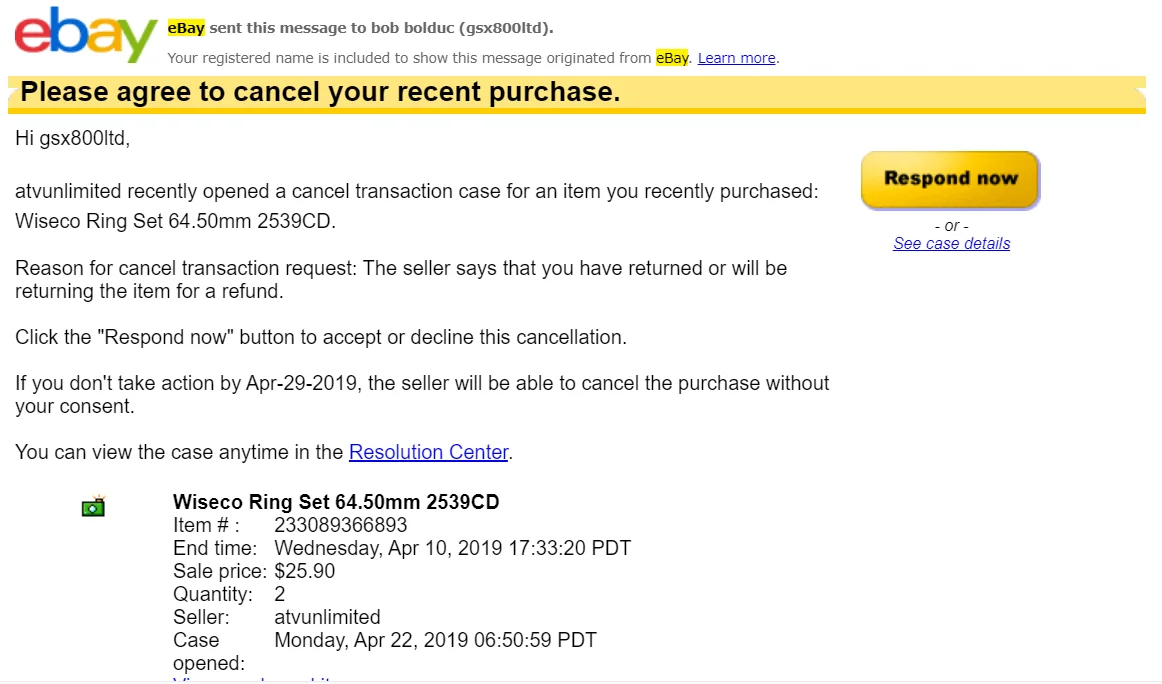Click the eBay logo
The height and width of the screenshot is (684, 1162).
coord(85,38)
